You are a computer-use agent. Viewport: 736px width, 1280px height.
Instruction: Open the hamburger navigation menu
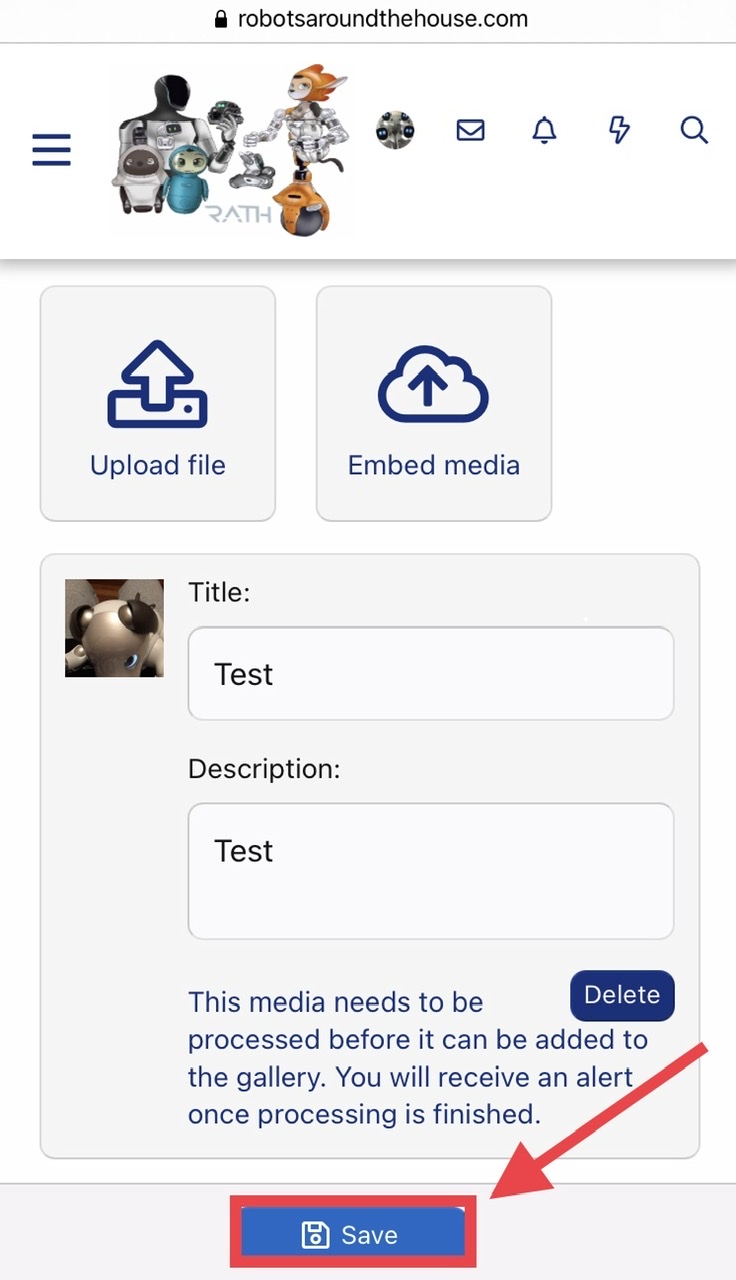[x=51, y=150]
